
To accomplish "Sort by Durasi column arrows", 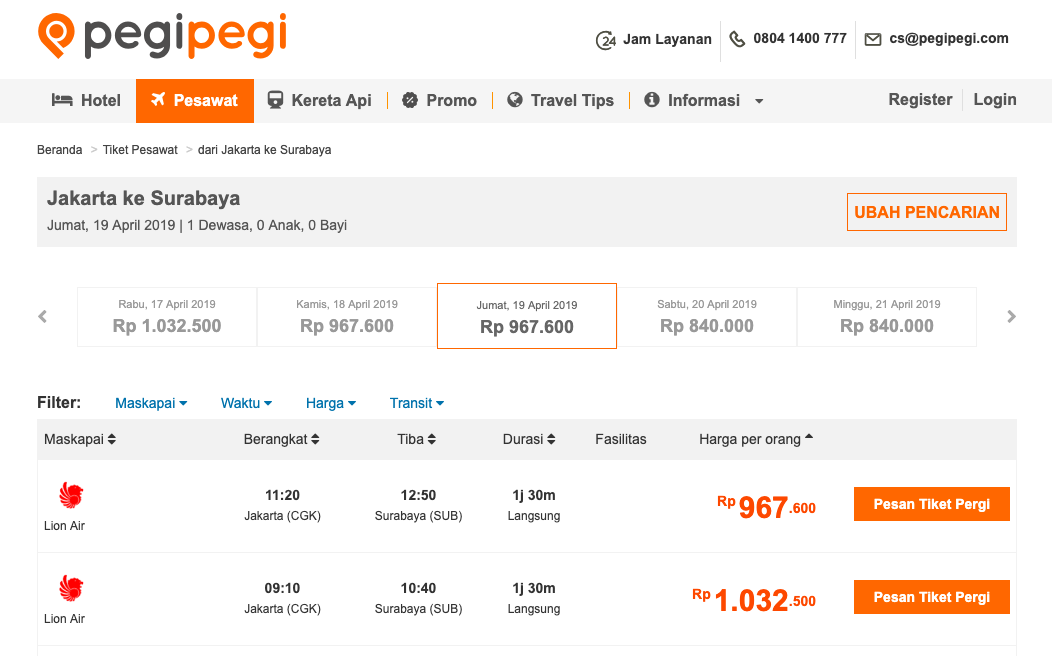I will [551, 439].
